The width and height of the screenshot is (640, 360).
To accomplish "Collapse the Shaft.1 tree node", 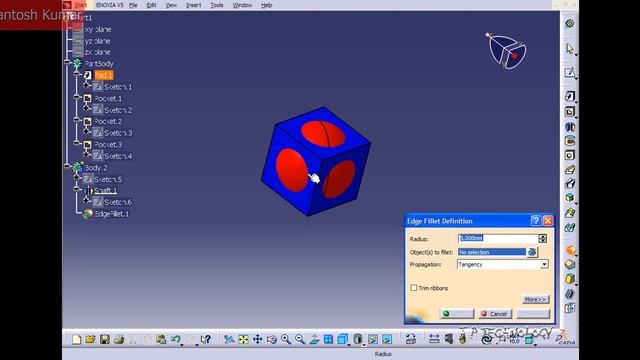I will [x=77, y=189].
